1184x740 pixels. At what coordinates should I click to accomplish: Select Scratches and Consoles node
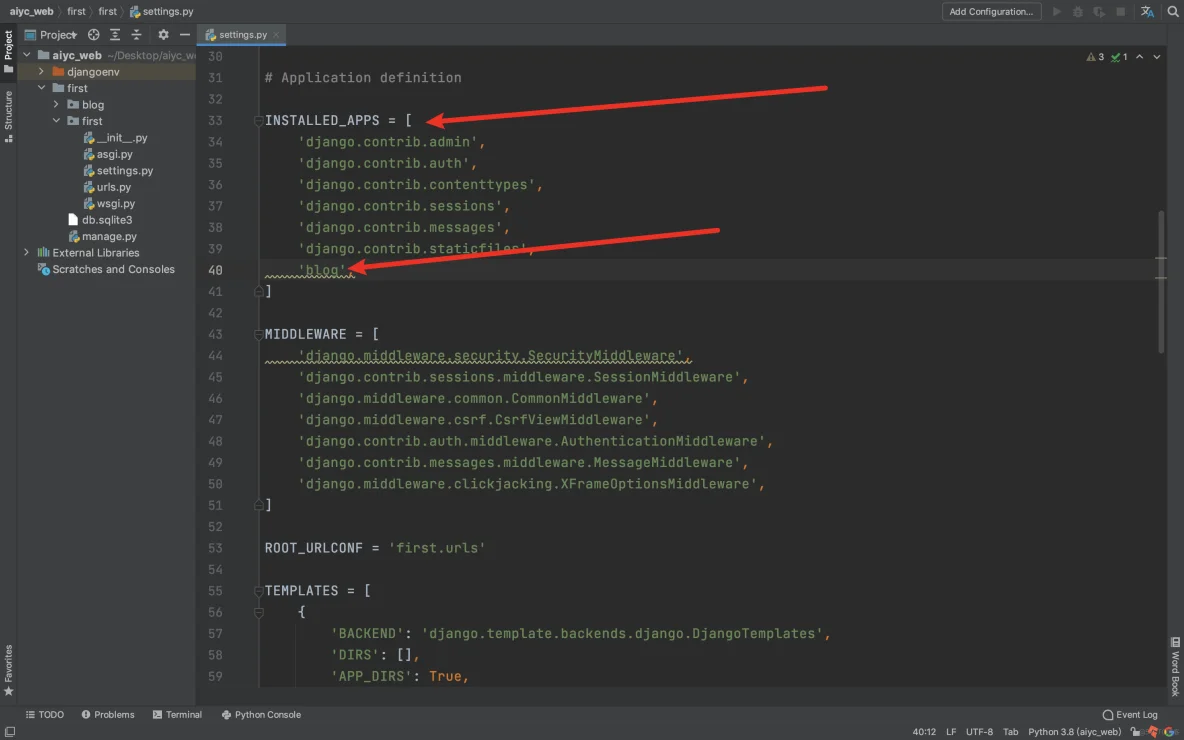pos(106,269)
